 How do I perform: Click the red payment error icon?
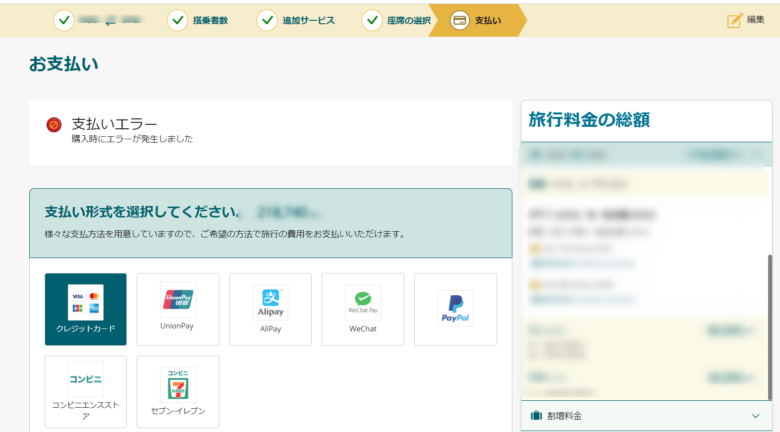pos(54,125)
